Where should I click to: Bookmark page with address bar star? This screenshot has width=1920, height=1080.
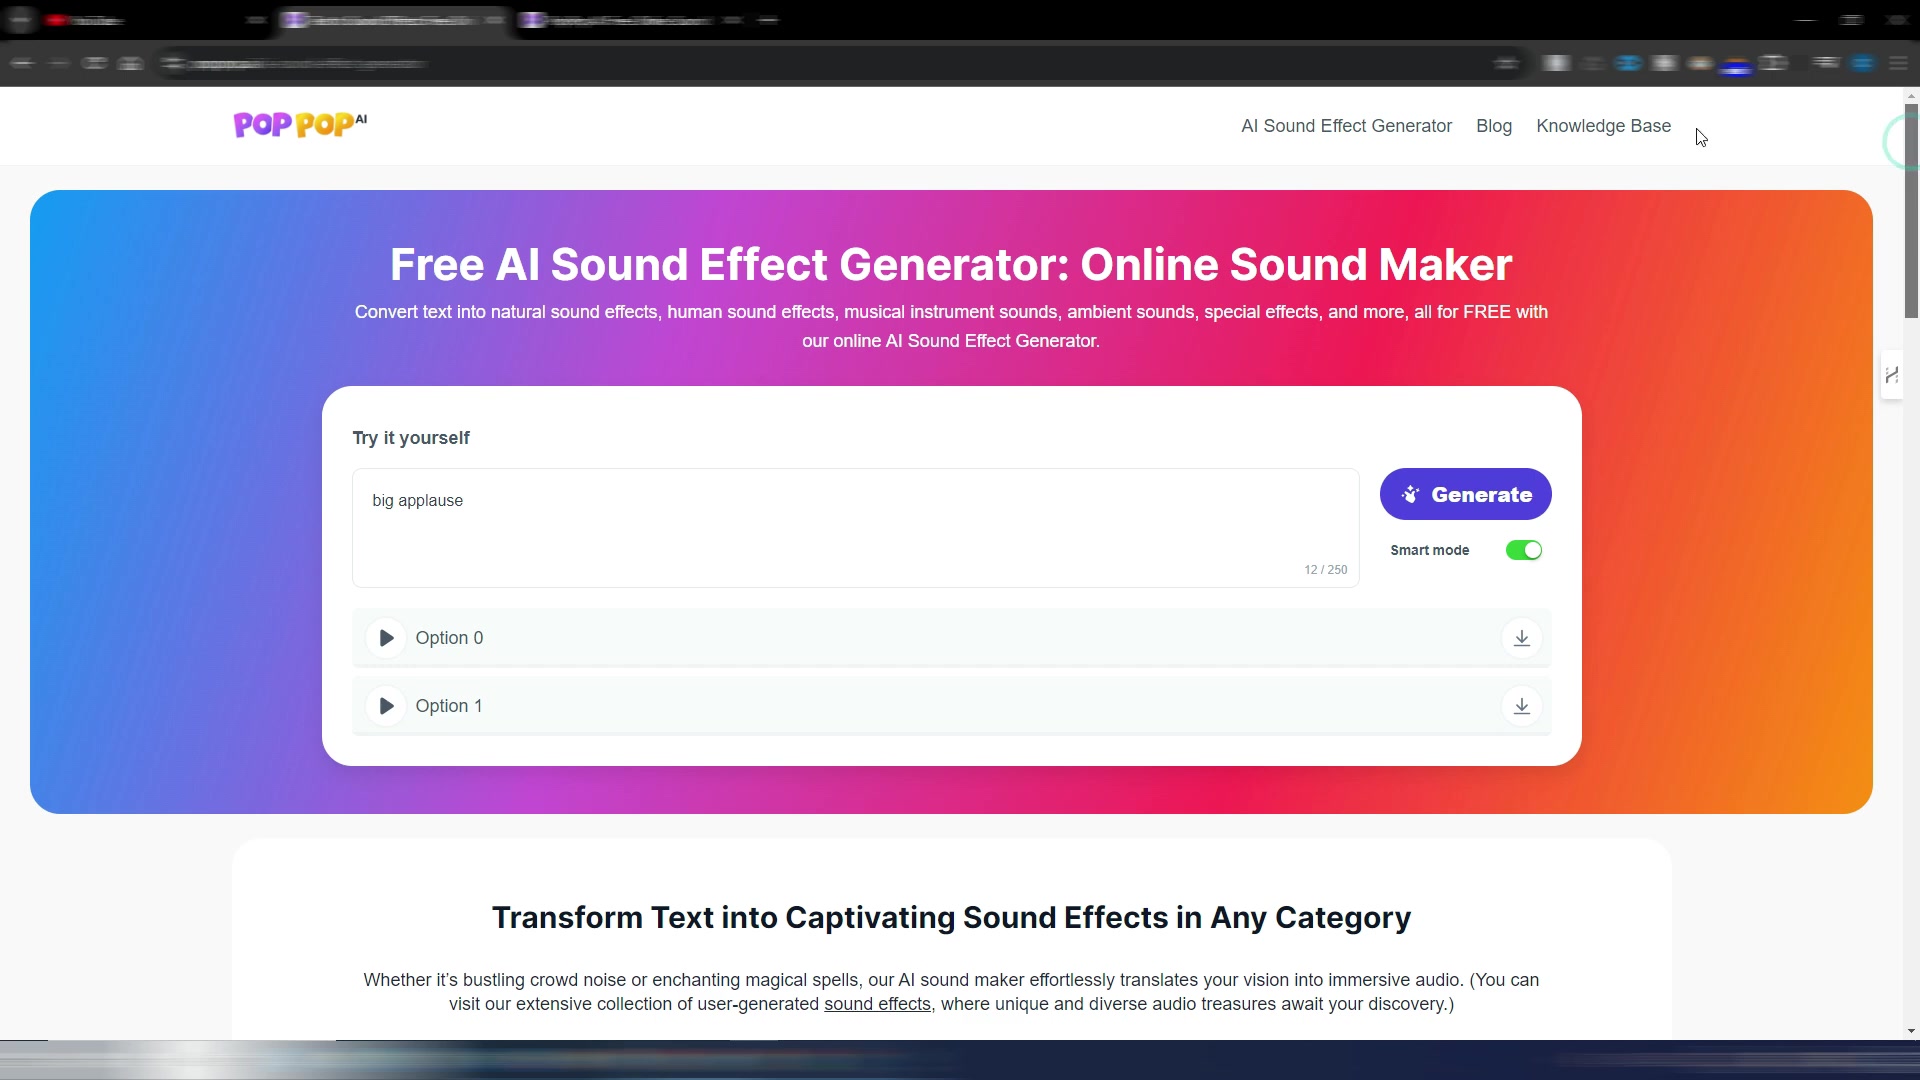click(x=1506, y=63)
